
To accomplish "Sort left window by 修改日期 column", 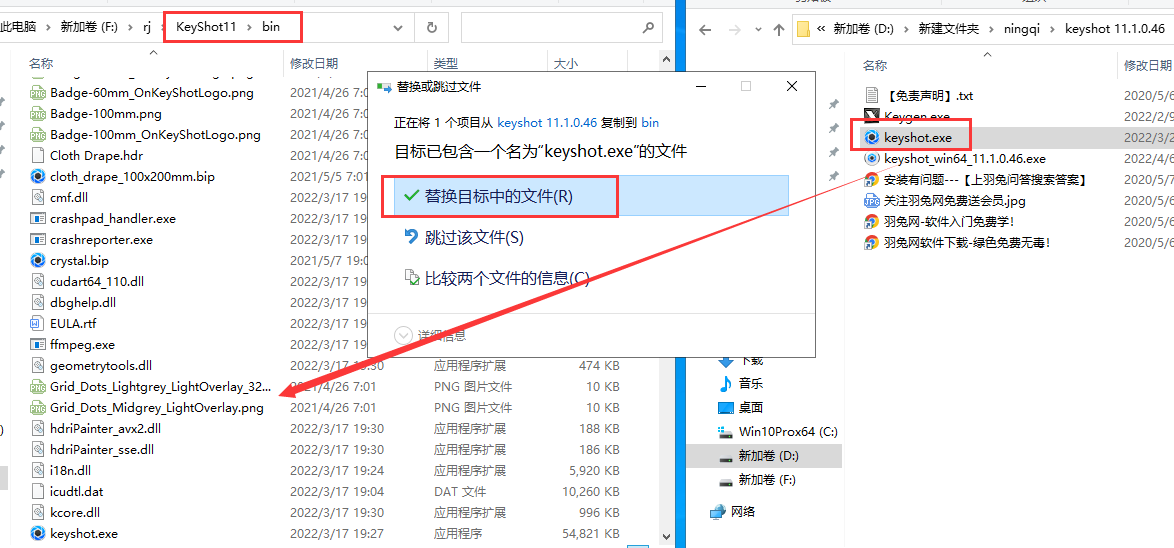I will [x=314, y=64].
